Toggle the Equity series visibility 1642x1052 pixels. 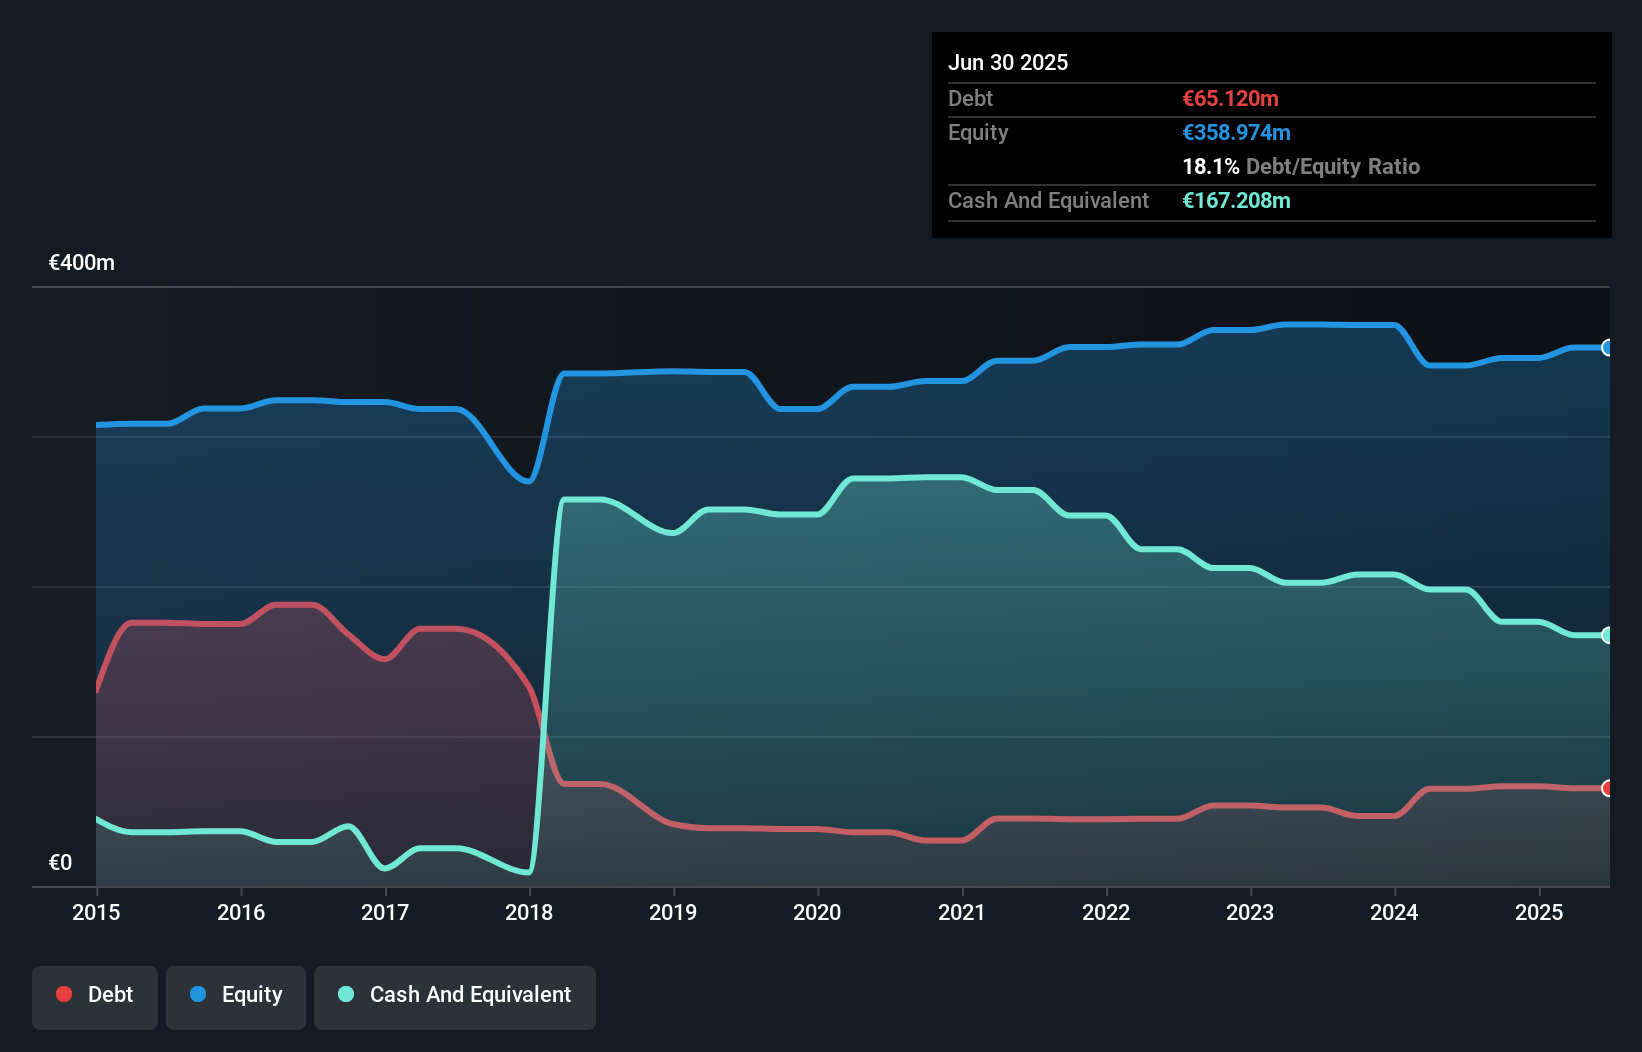click(x=235, y=996)
